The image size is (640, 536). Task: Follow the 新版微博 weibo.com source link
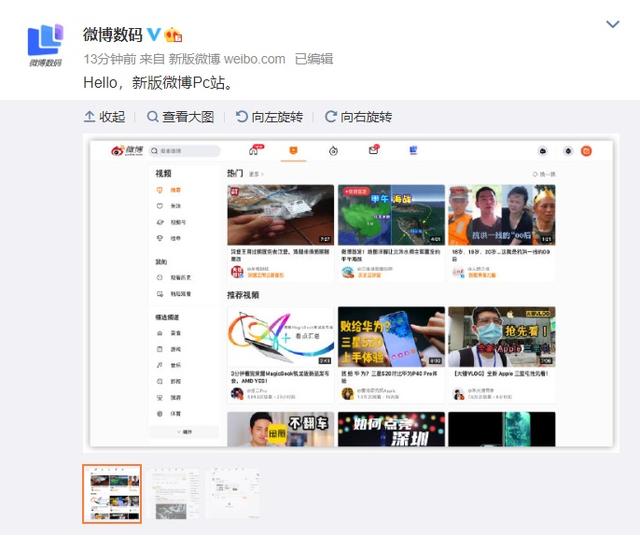226,59
